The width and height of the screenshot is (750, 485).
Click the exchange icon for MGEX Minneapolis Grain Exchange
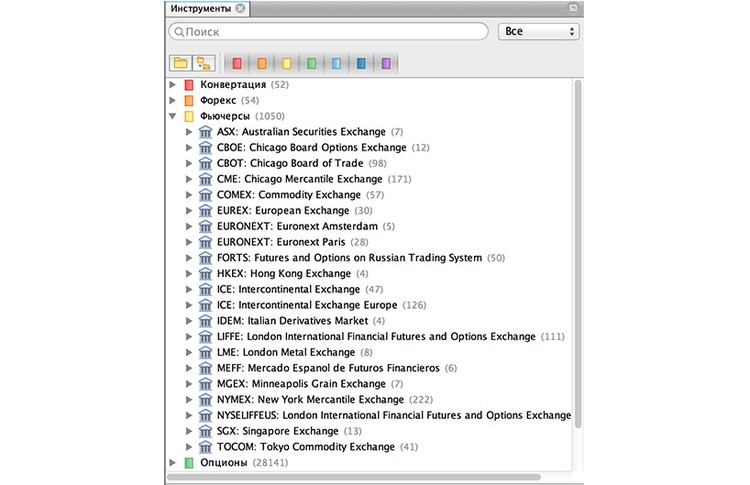click(x=205, y=384)
